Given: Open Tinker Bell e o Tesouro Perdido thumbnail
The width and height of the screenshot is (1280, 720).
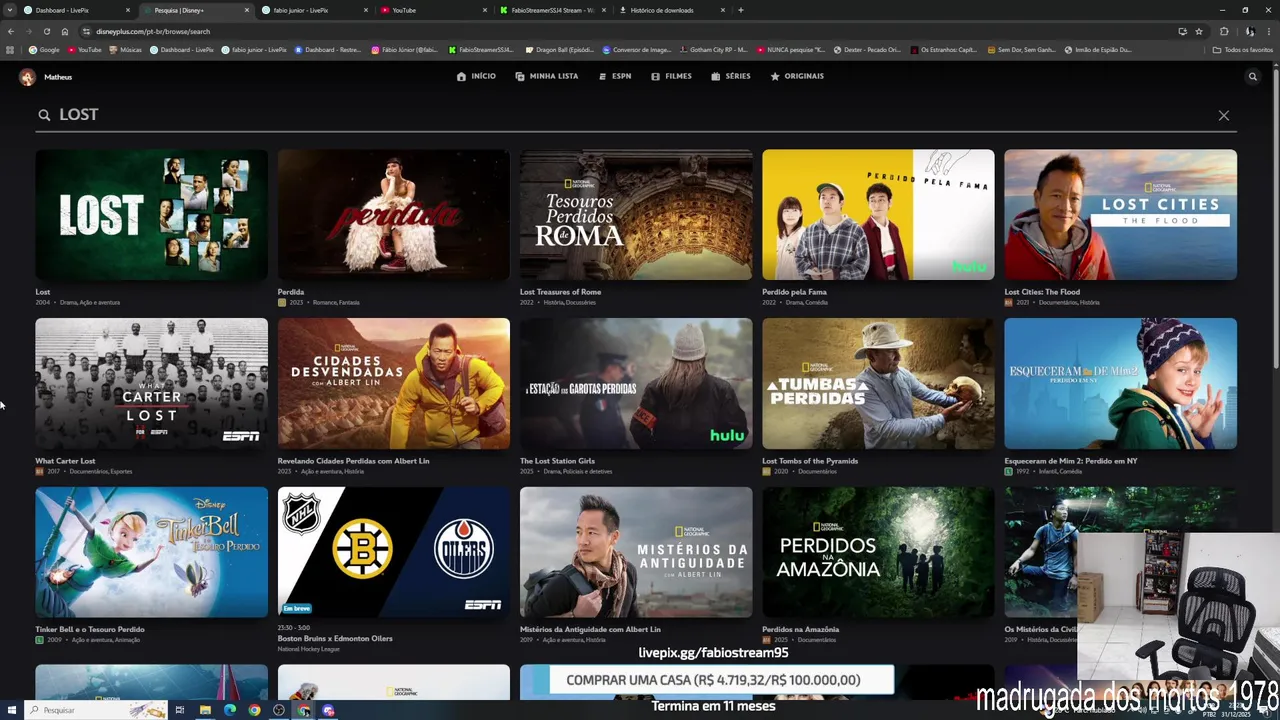Looking at the screenshot, I should tap(151, 552).
